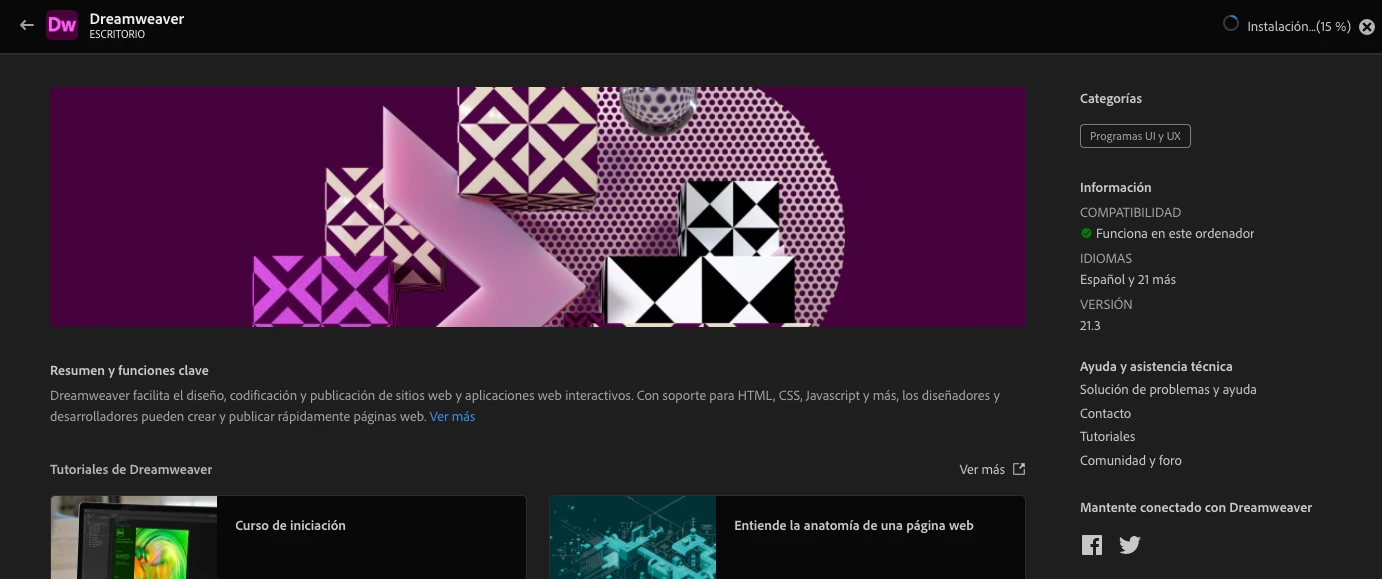Image resolution: width=1382 pixels, height=579 pixels.
Task: Open more tutorials via Ver más
Action: pyautogui.click(x=982, y=470)
